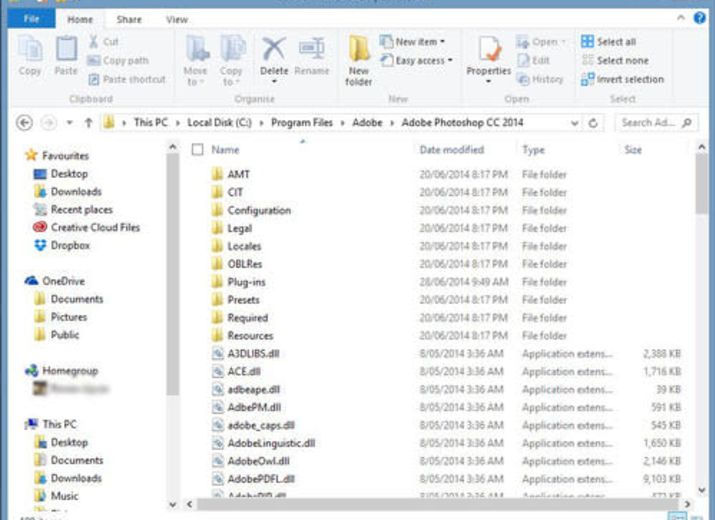Image resolution: width=715 pixels, height=520 pixels.
Task: Jump to Adobe in breadcrumb
Action: point(367,123)
